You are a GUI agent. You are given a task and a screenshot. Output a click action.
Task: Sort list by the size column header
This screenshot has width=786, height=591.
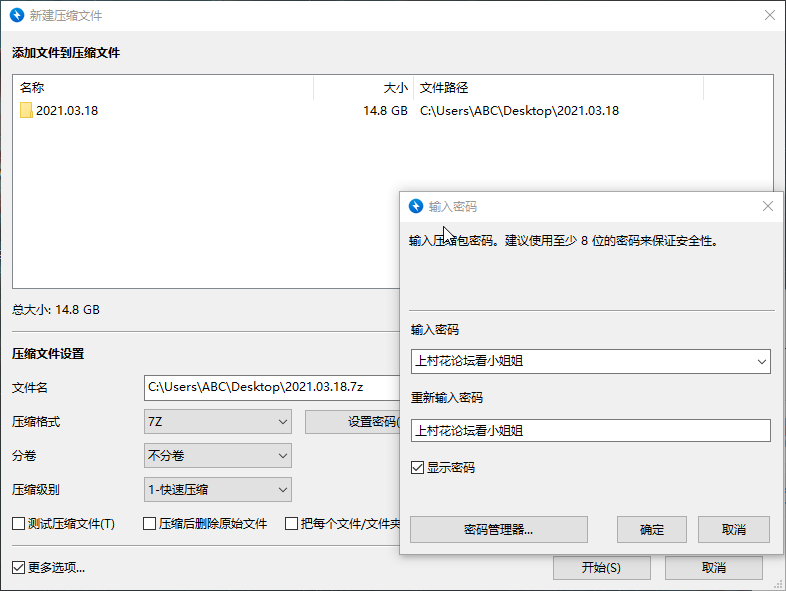click(x=362, y=88)
